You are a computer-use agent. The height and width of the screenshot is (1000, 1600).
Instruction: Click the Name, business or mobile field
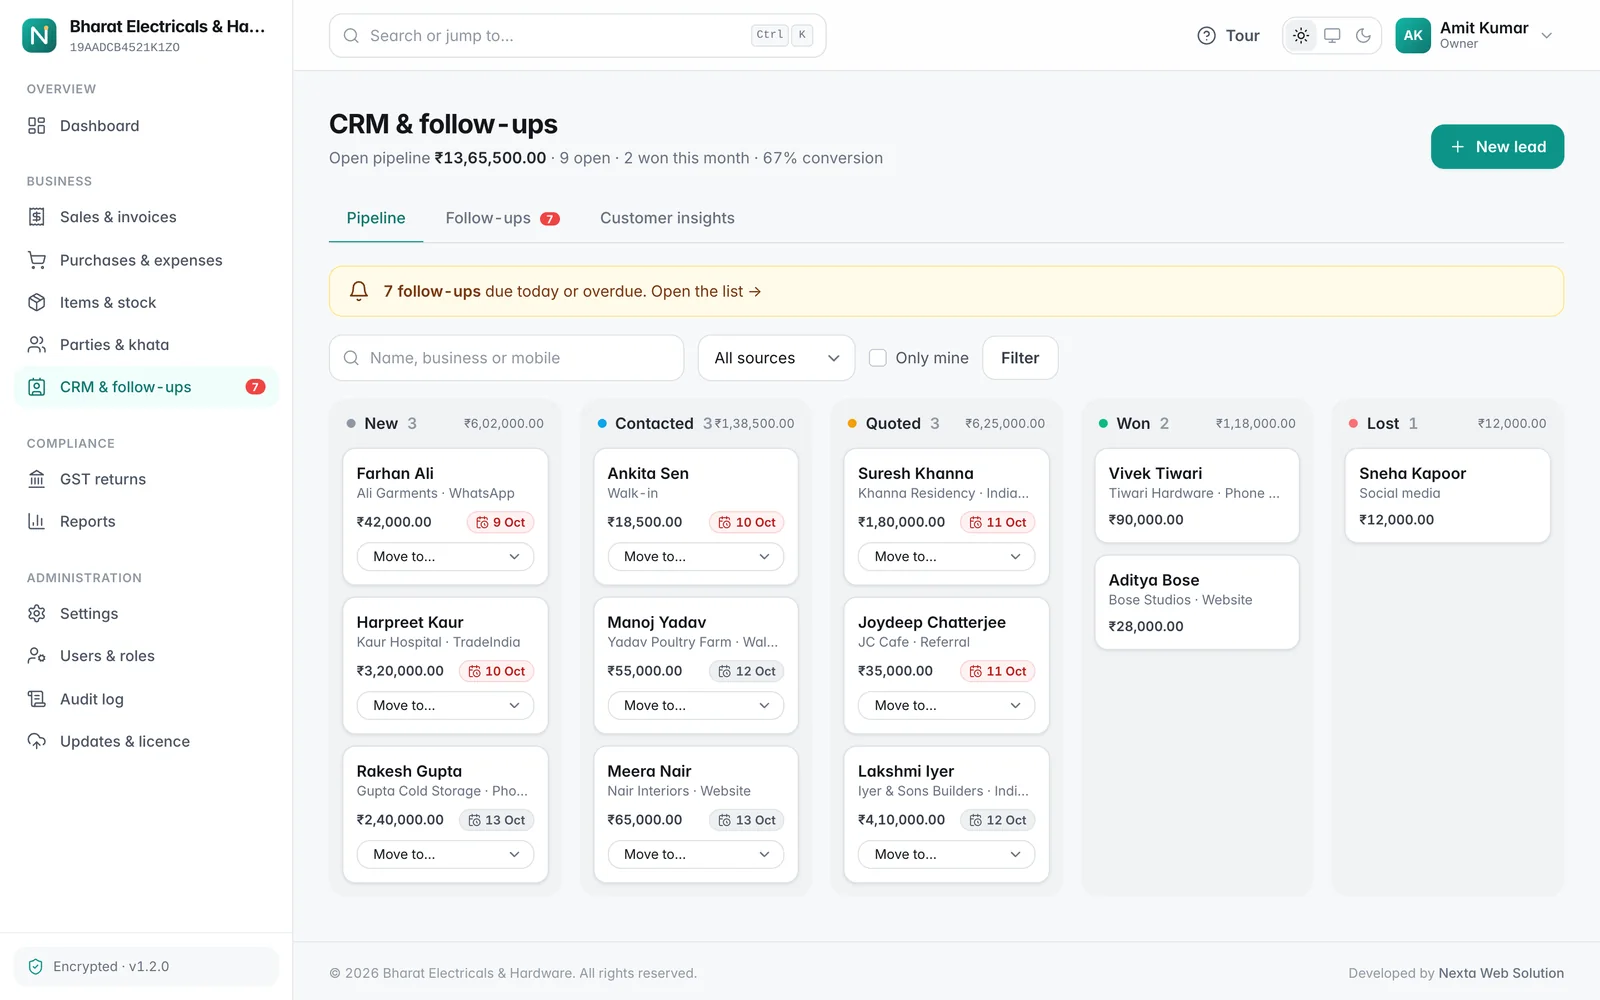tap(506, 358)
